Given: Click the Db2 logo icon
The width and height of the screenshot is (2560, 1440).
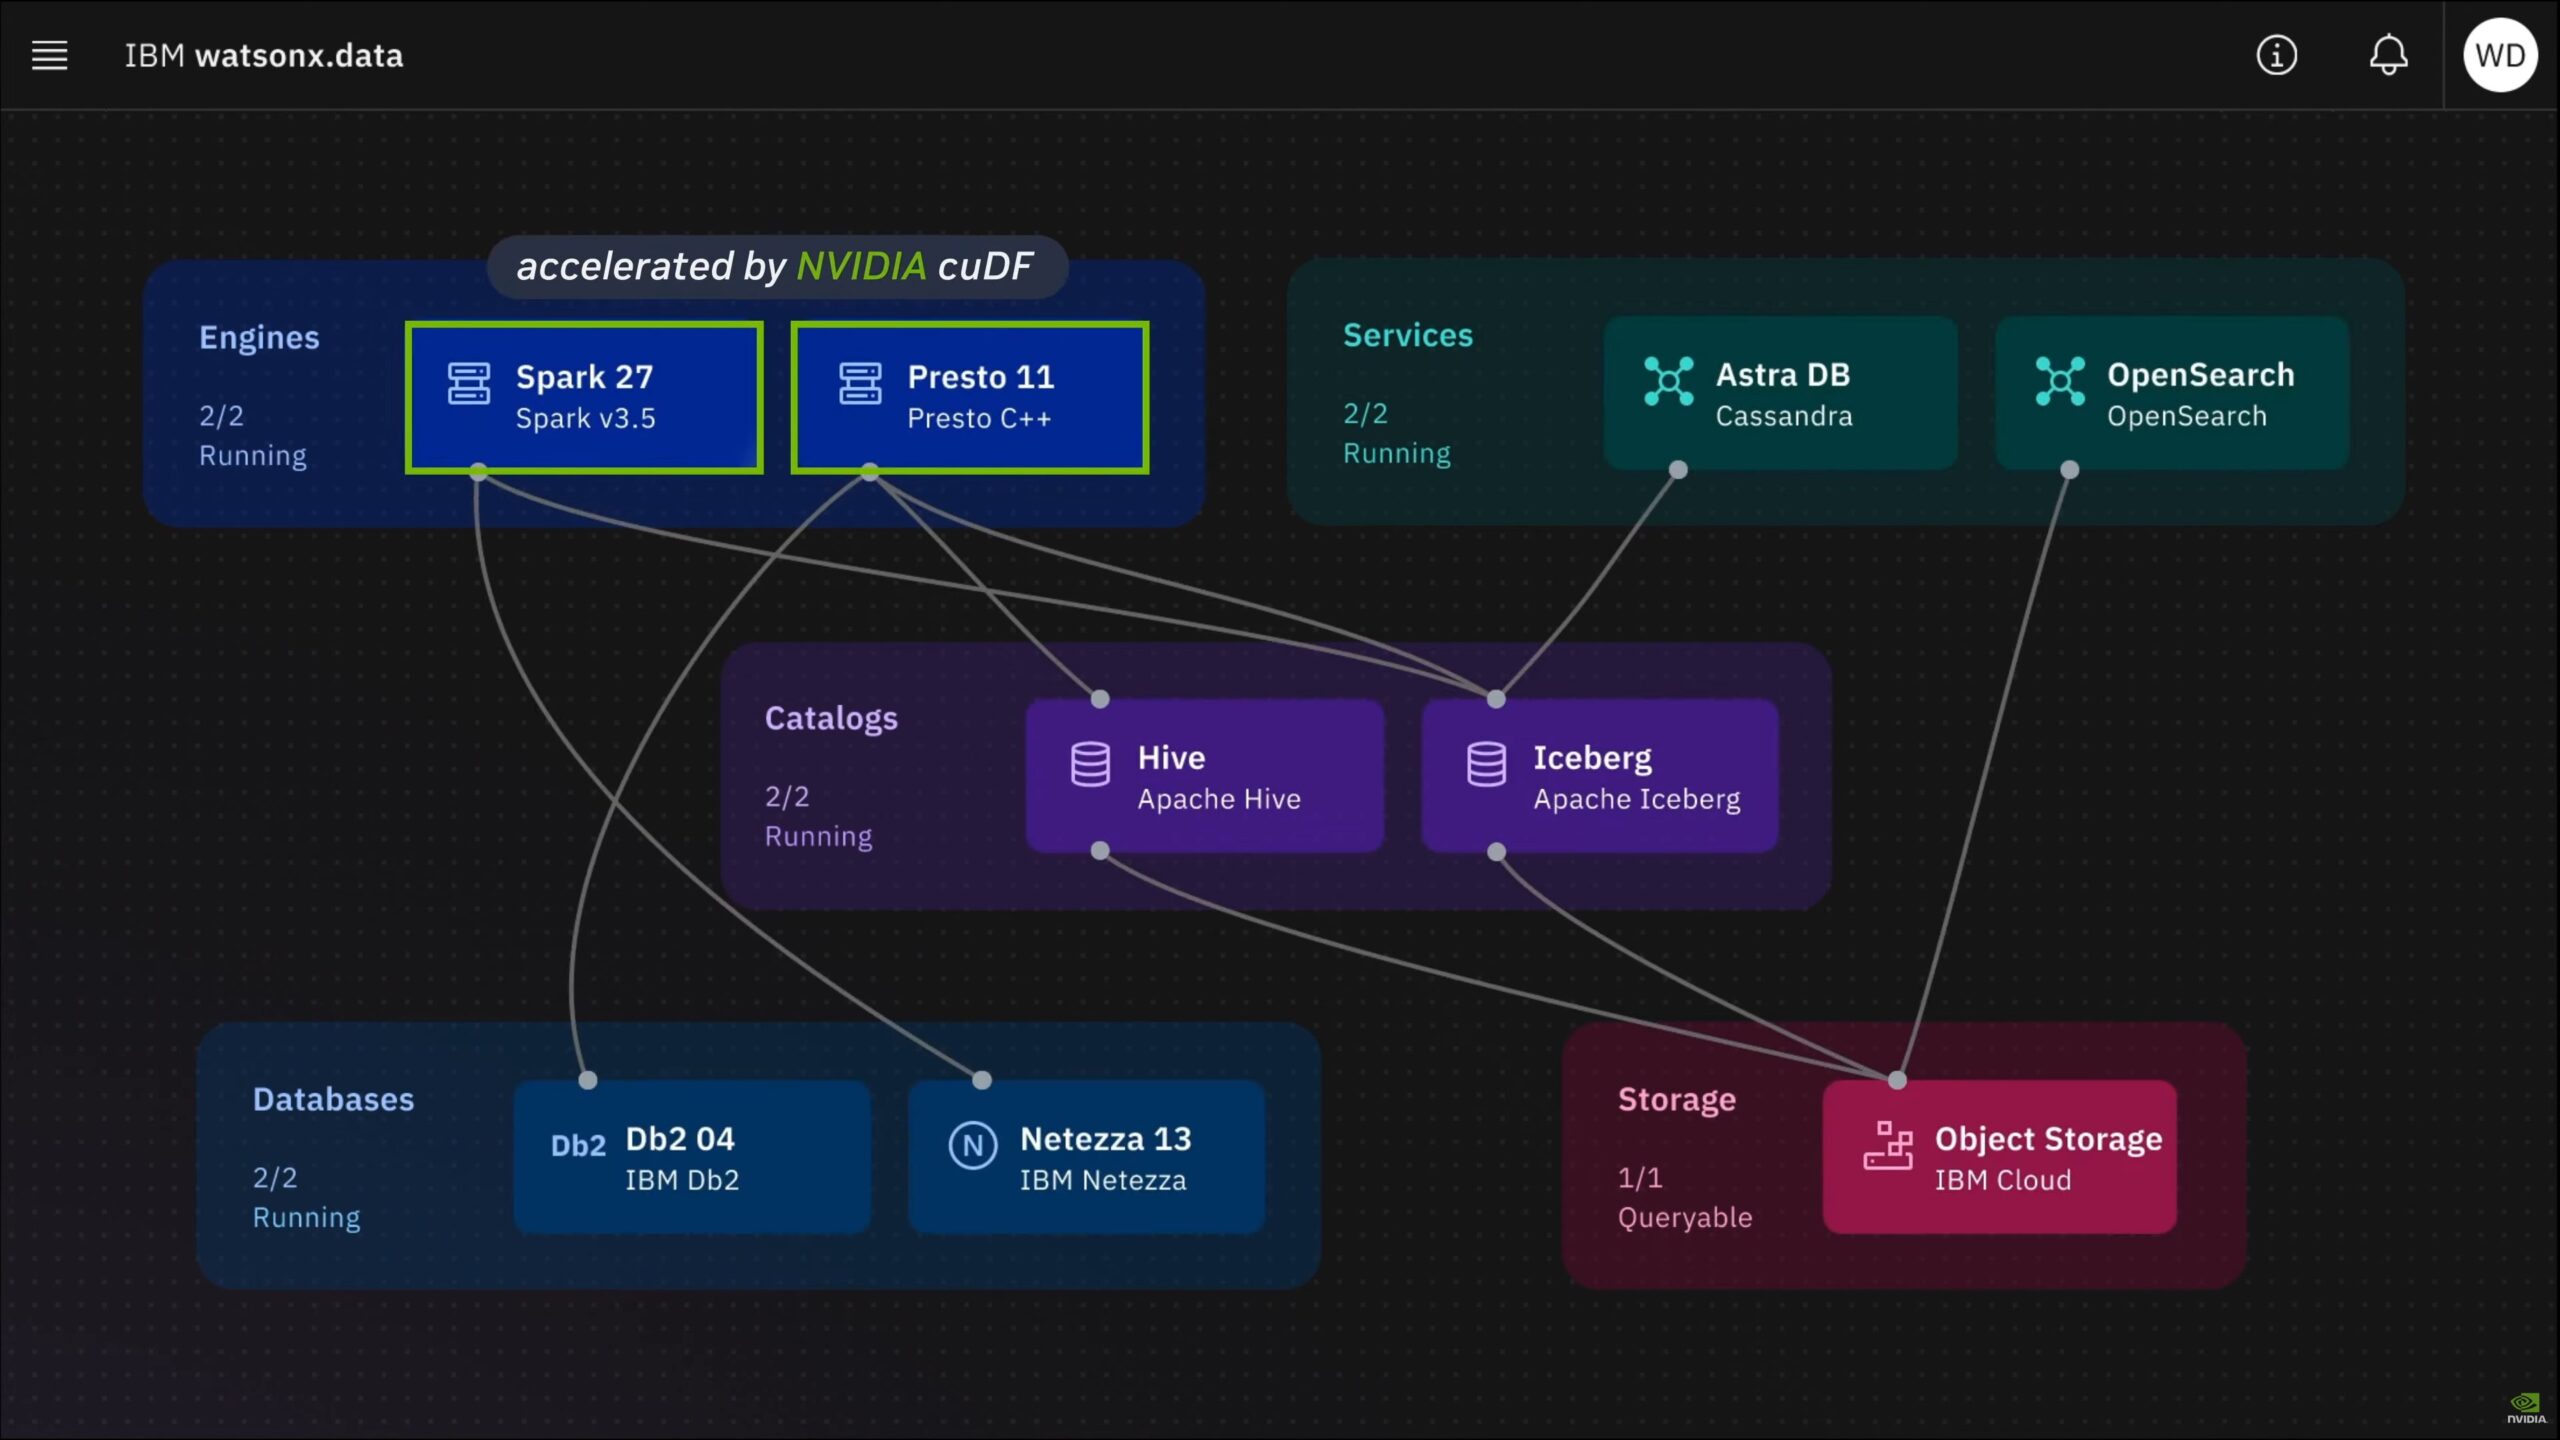Looking at the screenshot, I should (578, 1146).
